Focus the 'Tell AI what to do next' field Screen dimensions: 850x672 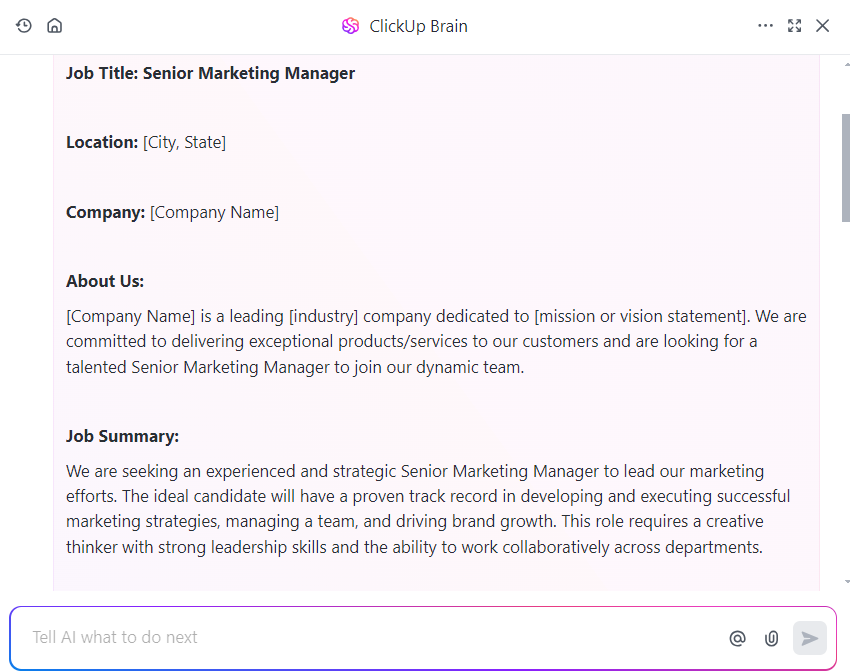point(374,637)
